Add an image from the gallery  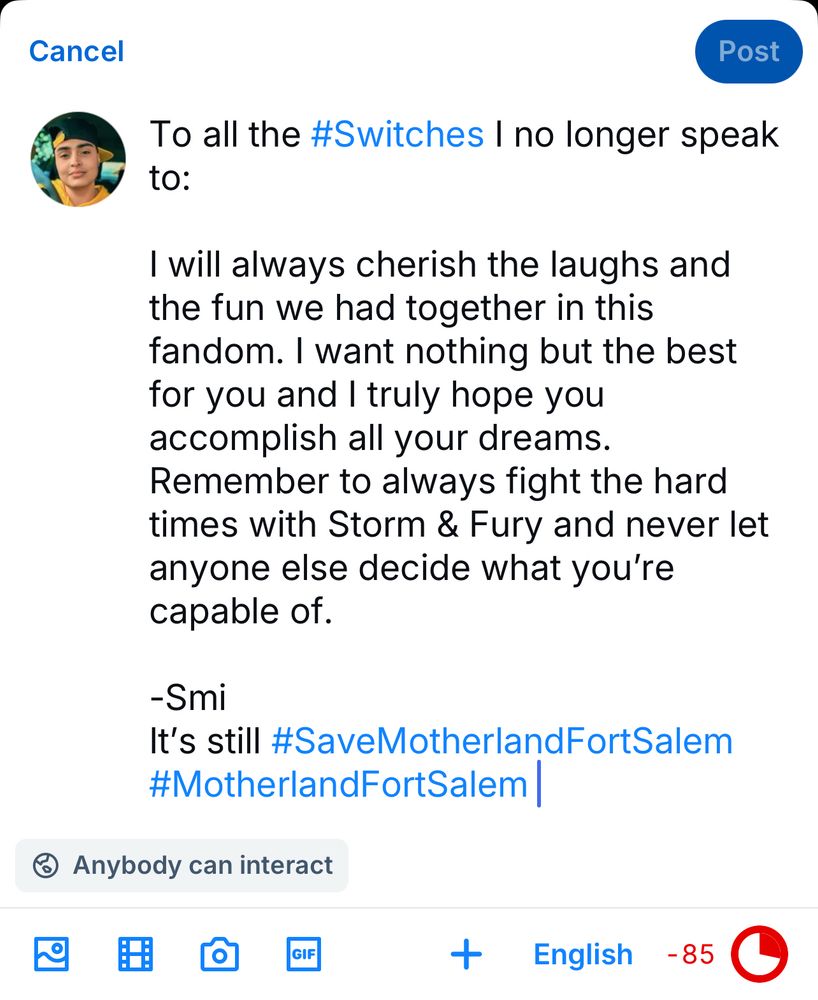(51, 954)
